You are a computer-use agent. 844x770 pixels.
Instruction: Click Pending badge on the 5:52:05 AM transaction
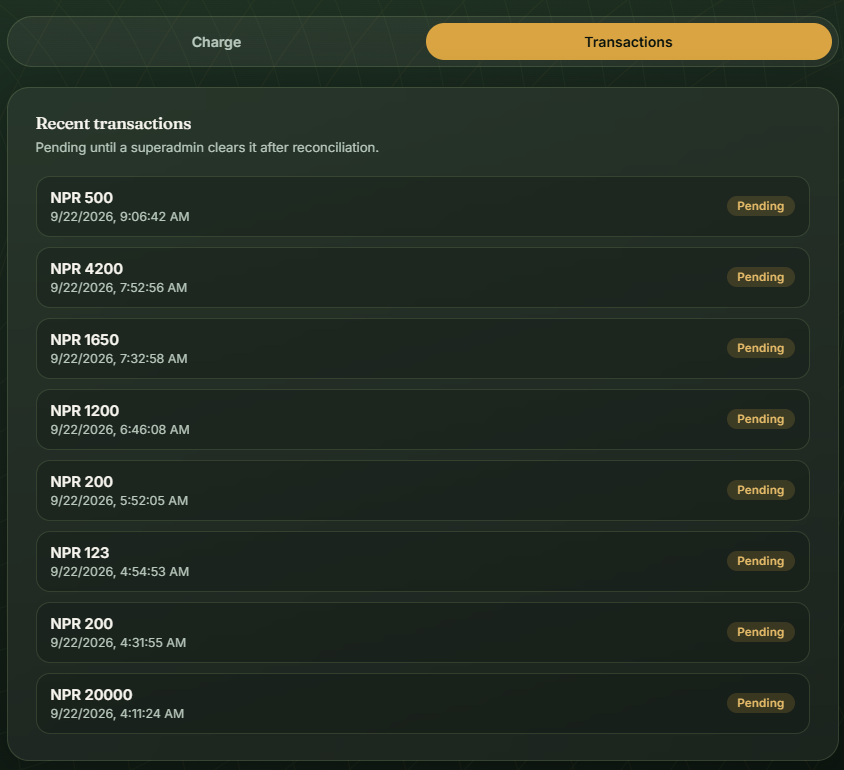click(x=760, y=490)
